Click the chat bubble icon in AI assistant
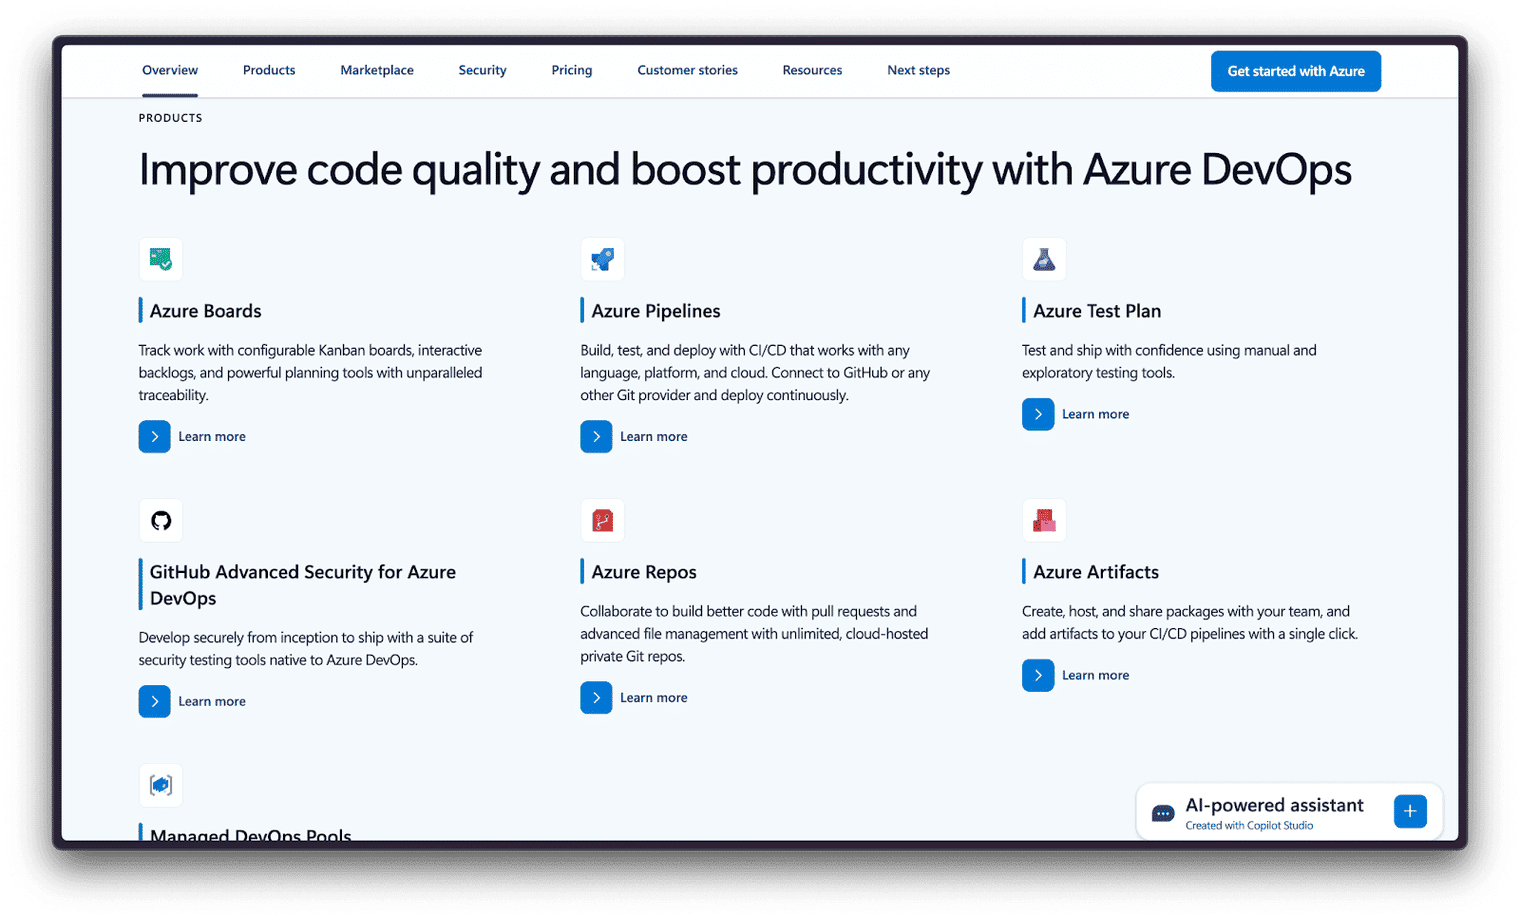The height and width of the screenshot is (919, 1520). [1162, 813]
